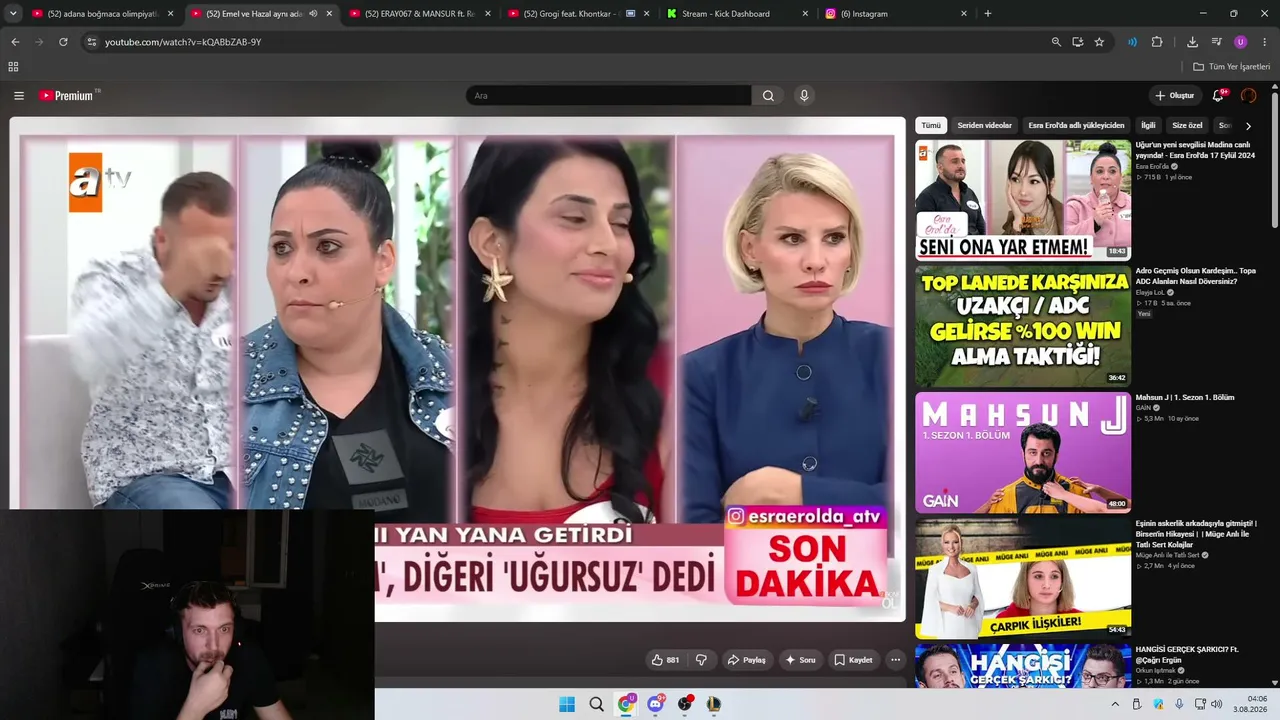
Task: Close the Grogi feat. Khontkar tab
Action: [x=647, y=14]
